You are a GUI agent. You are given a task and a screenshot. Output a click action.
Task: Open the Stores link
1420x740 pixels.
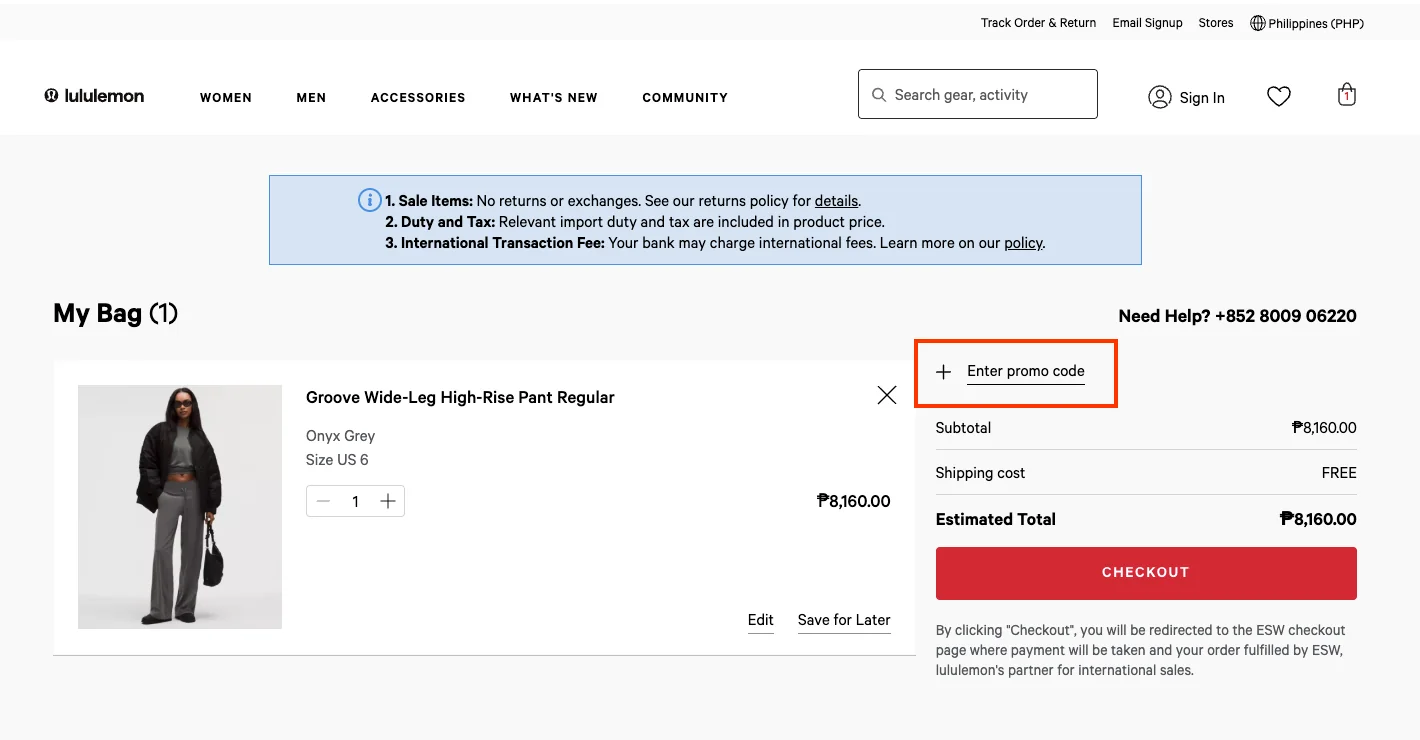(x=1216, y=23)
